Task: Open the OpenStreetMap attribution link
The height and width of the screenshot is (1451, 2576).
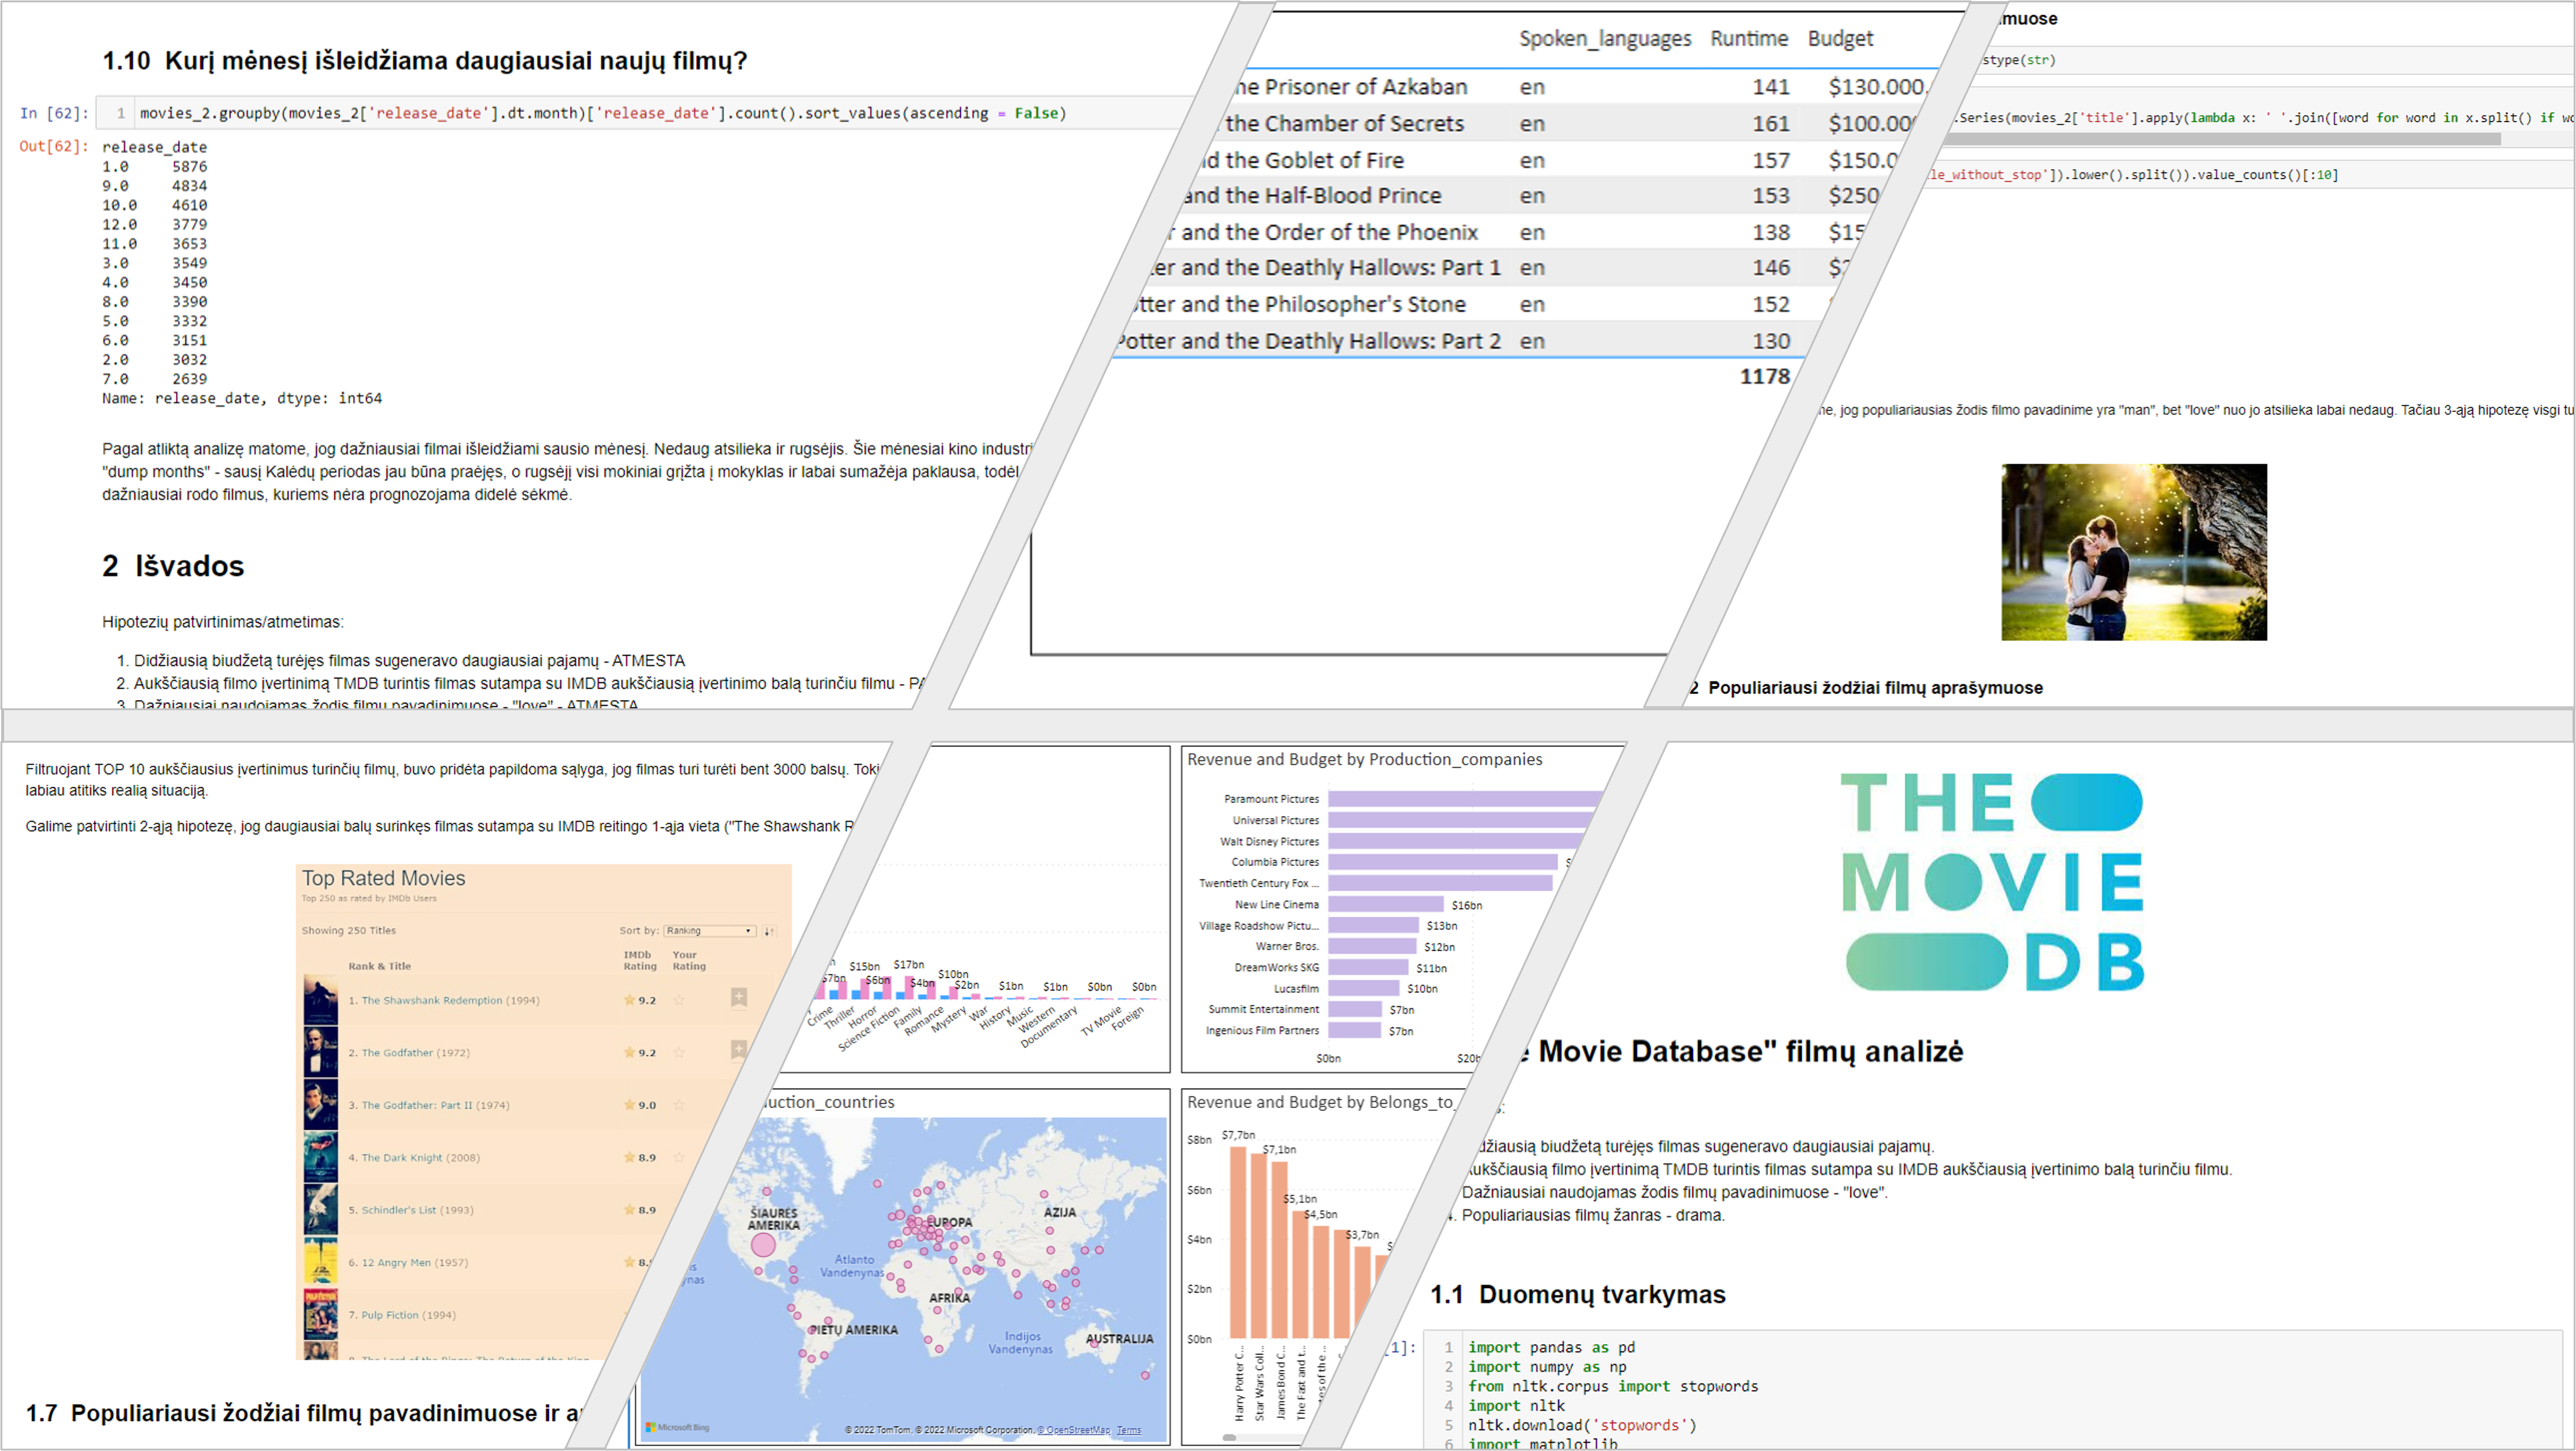Action: point(1073,1430)
